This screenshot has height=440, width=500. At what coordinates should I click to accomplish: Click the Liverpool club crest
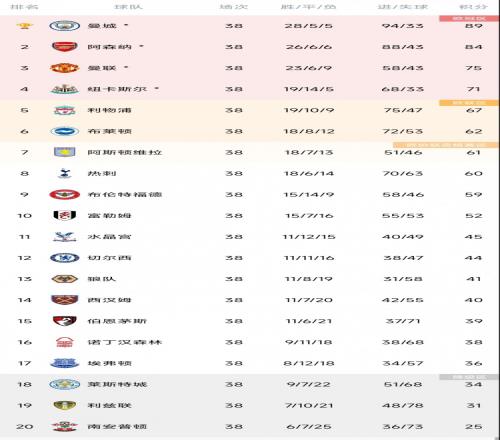pos(64,110)
